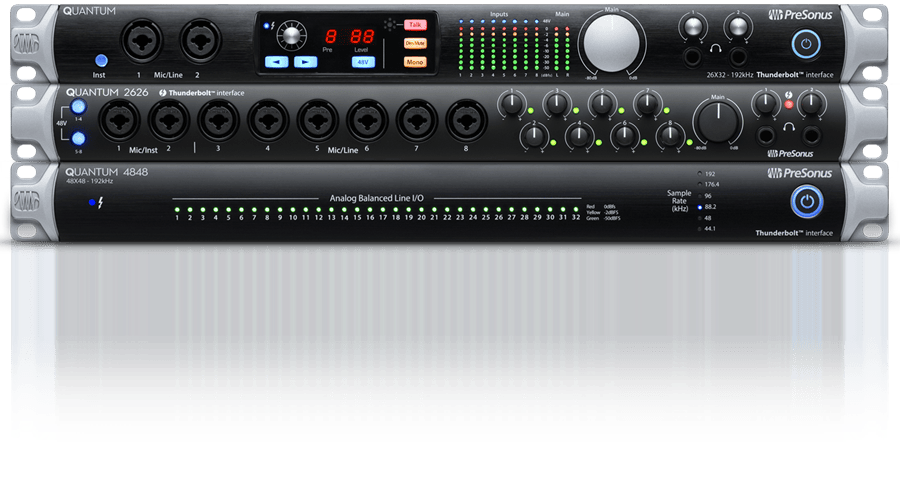
Task: Select previous preamp with the left arrow button
Action: [x=276, y=61]
